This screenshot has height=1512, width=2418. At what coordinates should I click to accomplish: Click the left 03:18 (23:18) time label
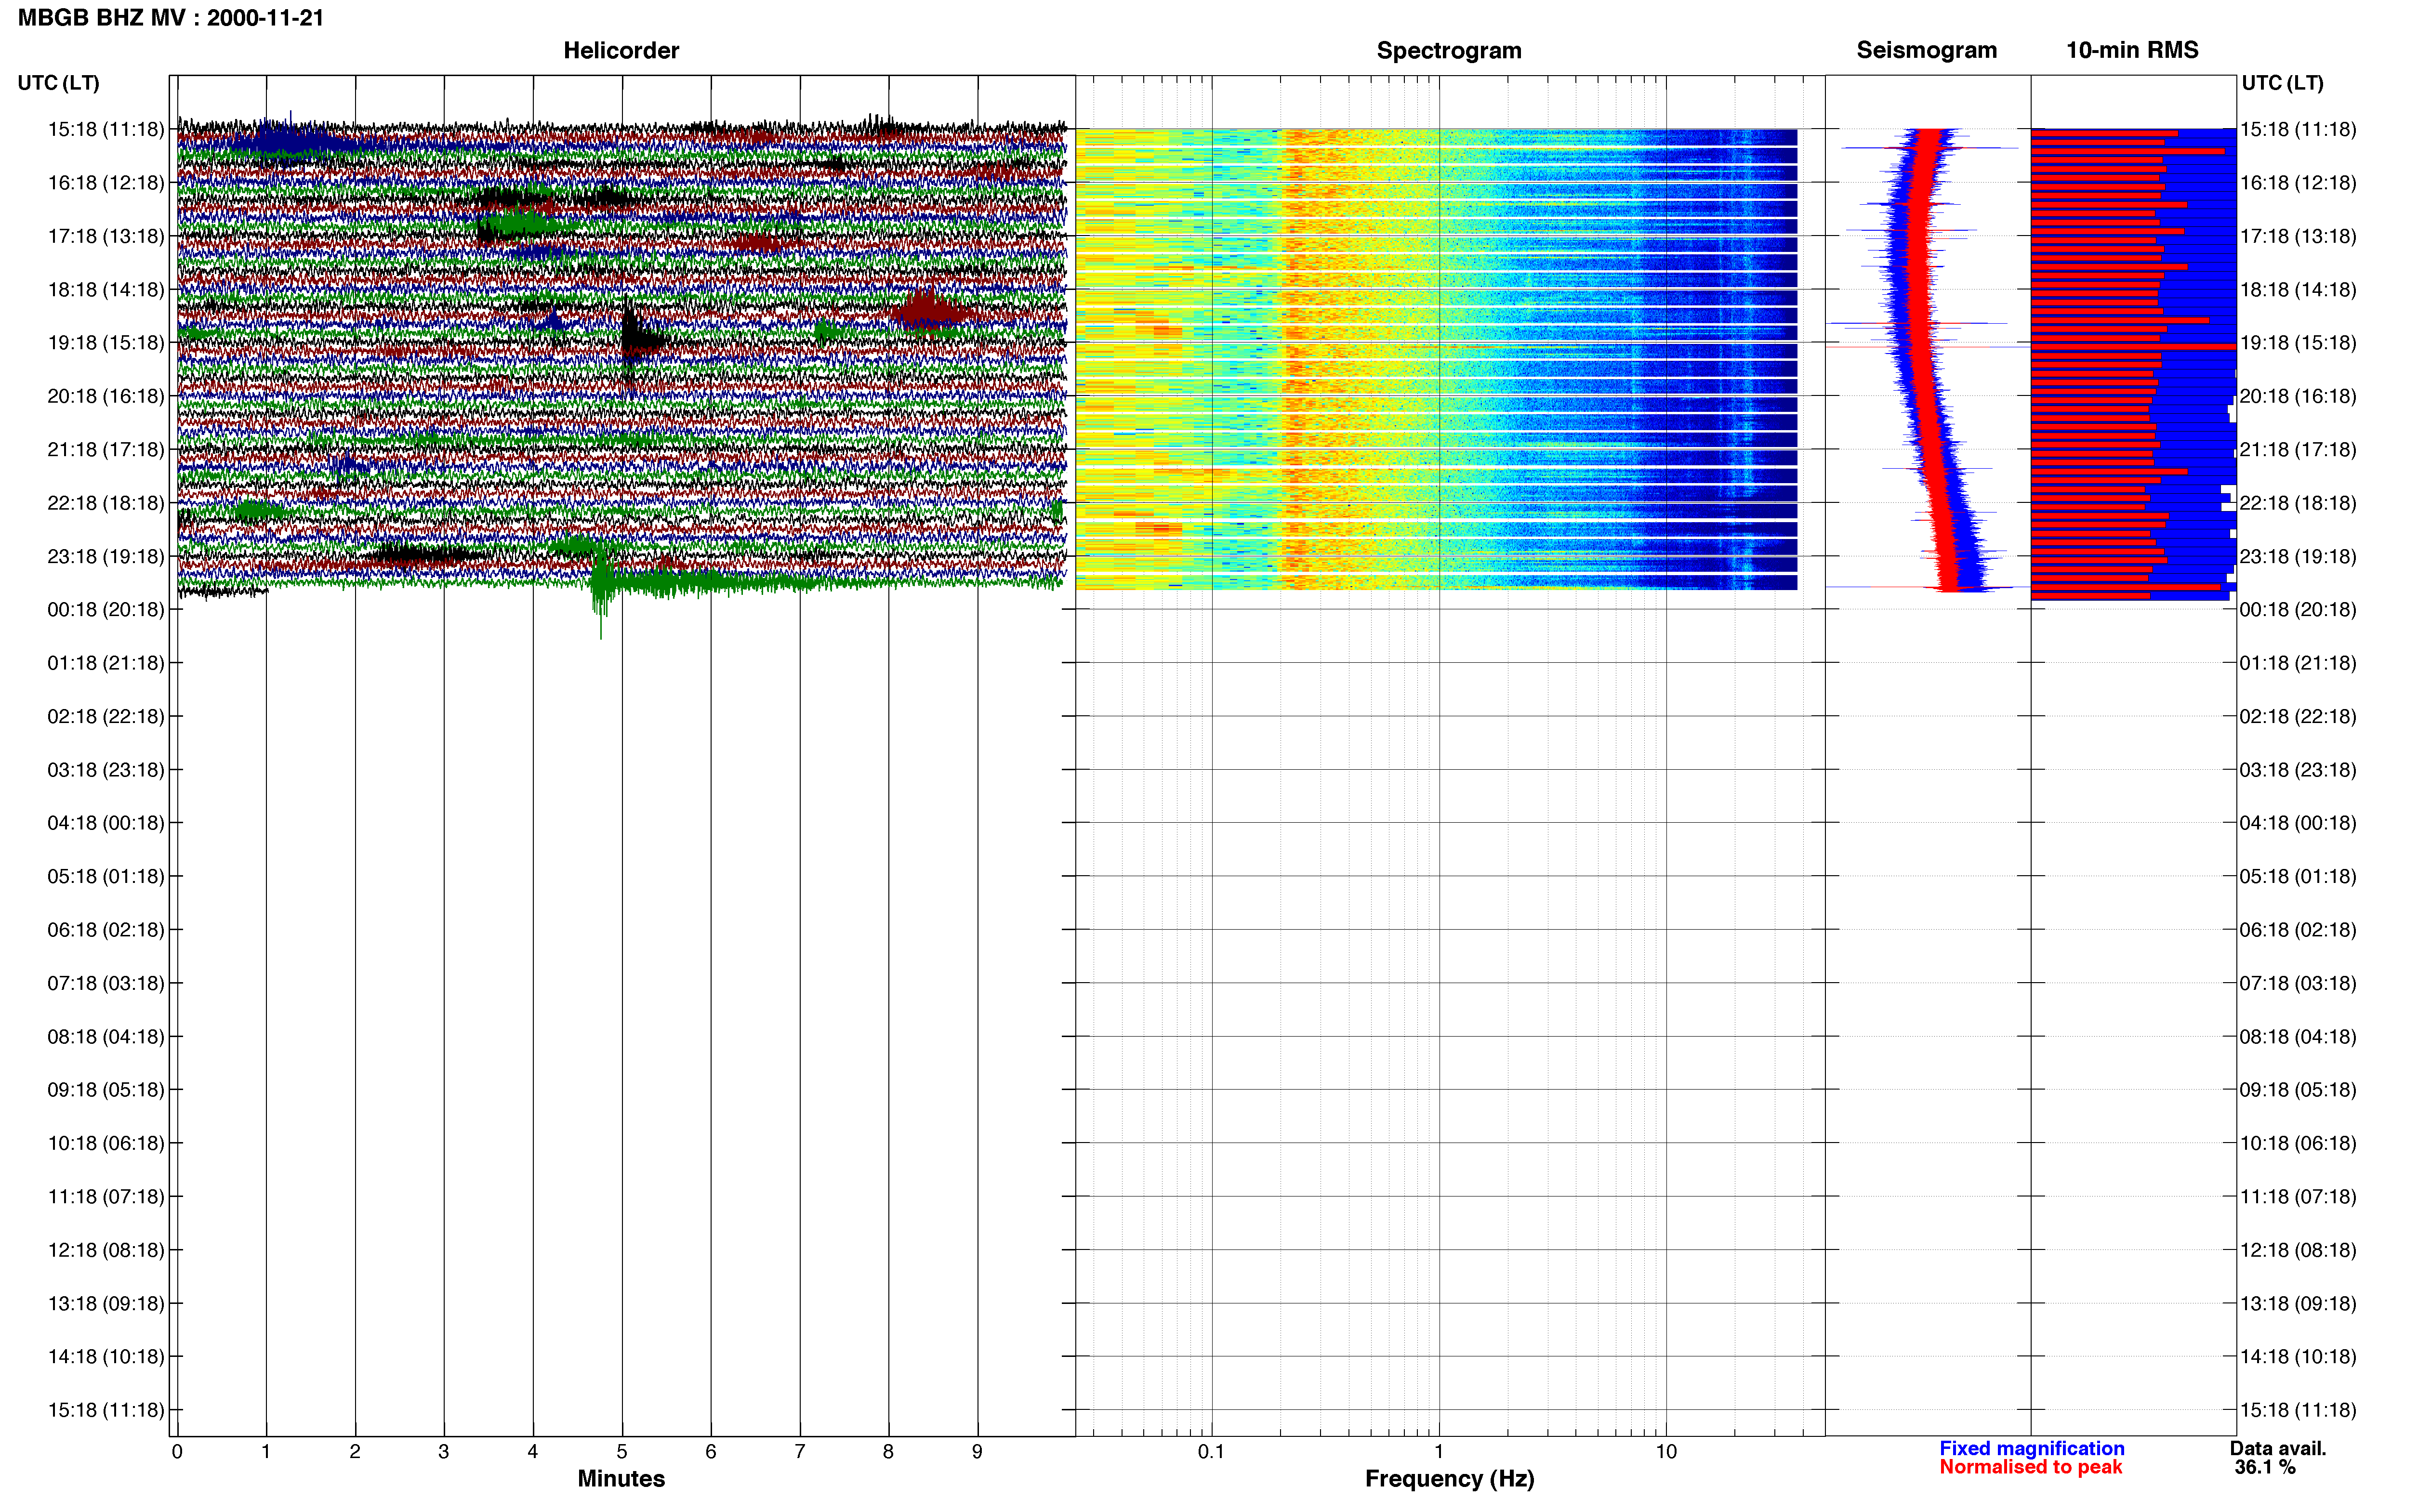click(x=106, y=770)
